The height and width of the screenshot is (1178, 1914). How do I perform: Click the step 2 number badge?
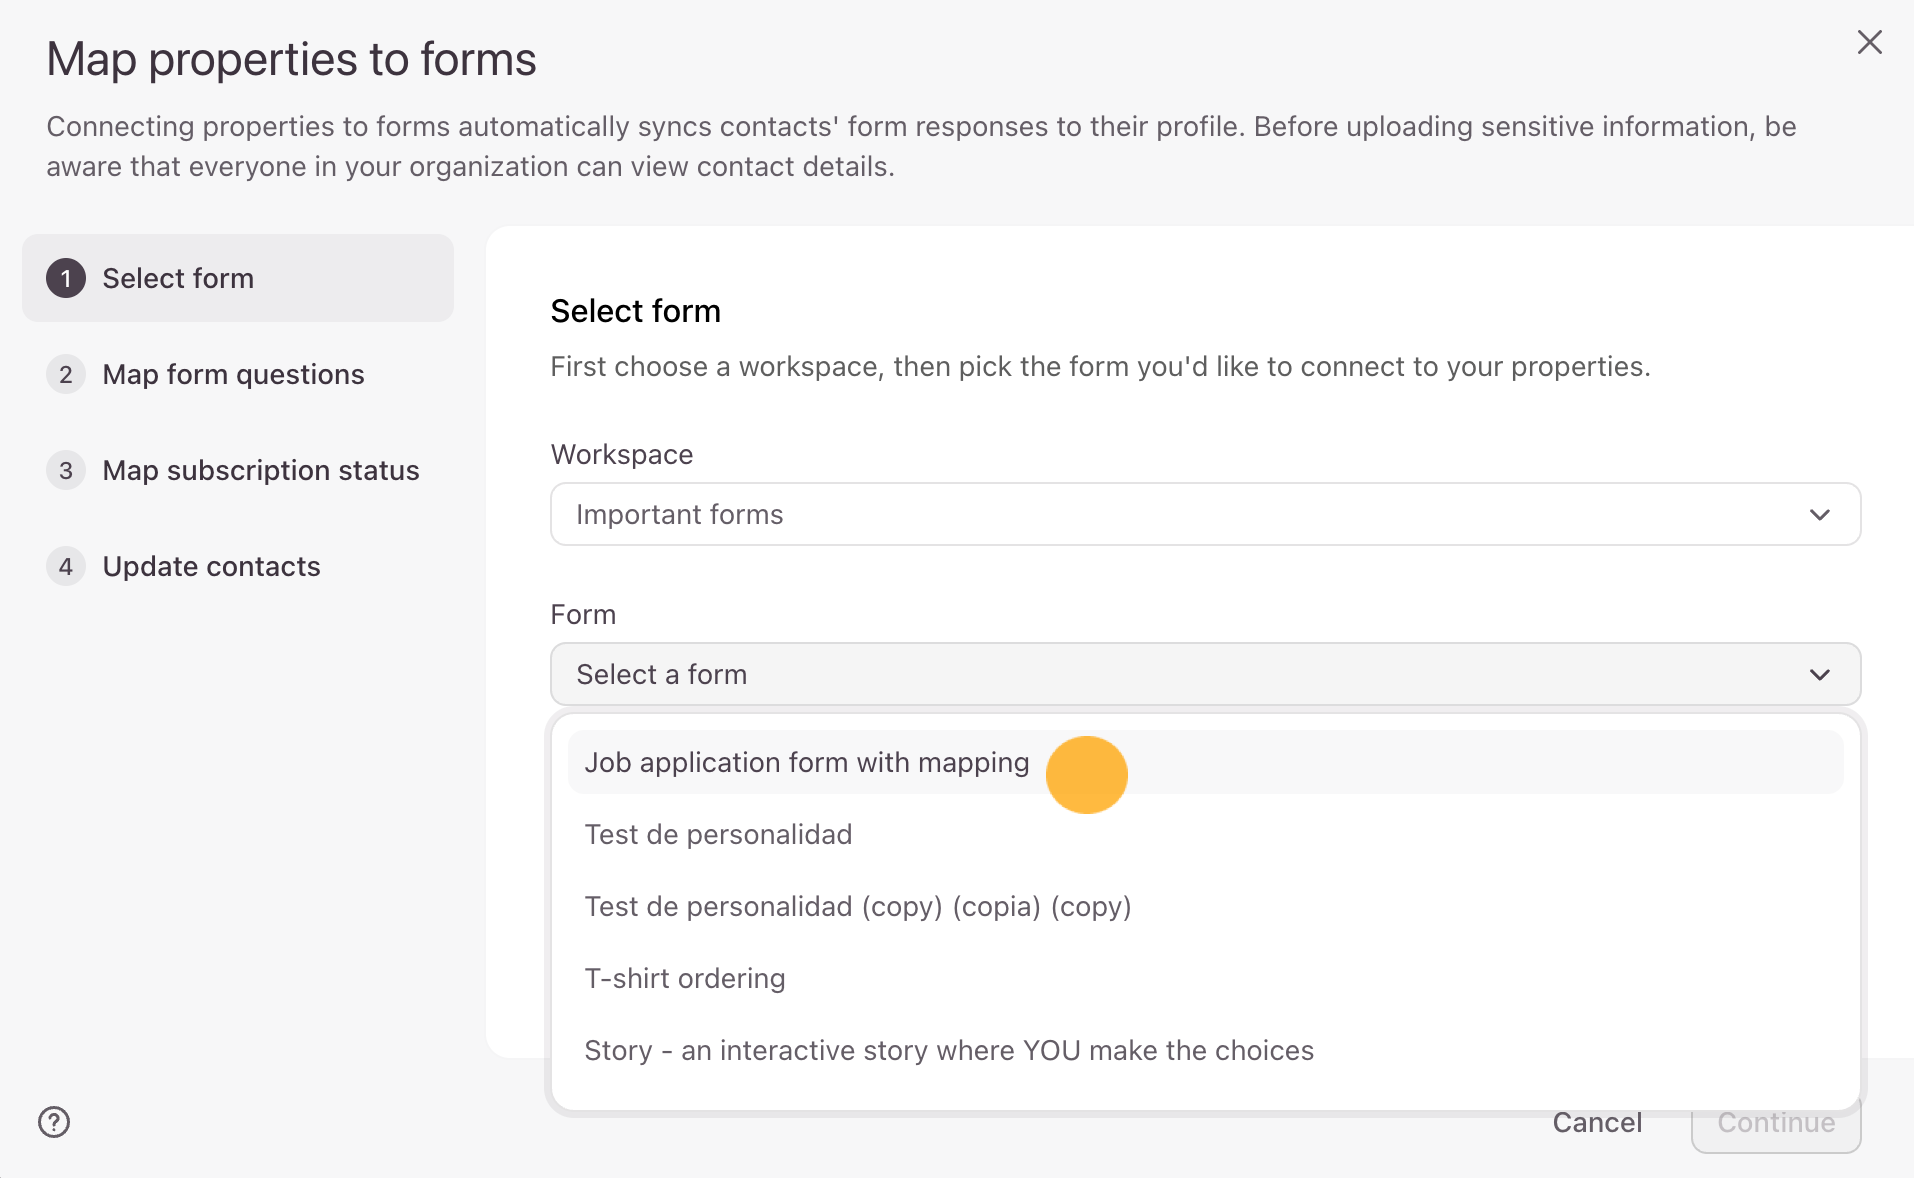66,375
